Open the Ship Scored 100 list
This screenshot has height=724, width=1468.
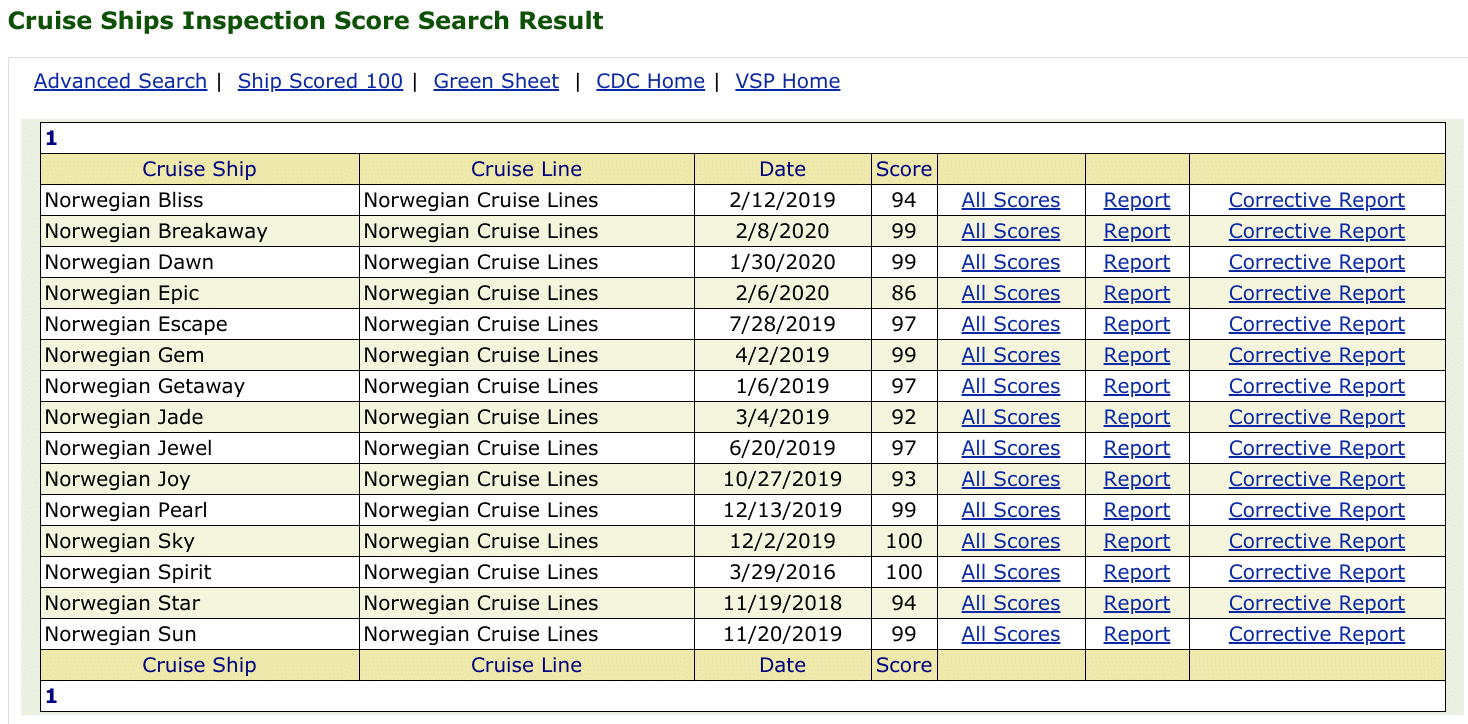319,81
